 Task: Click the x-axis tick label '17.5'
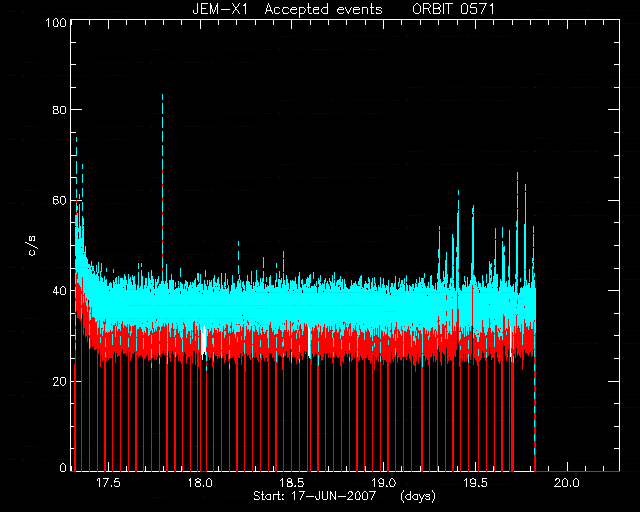coord(108,483)
